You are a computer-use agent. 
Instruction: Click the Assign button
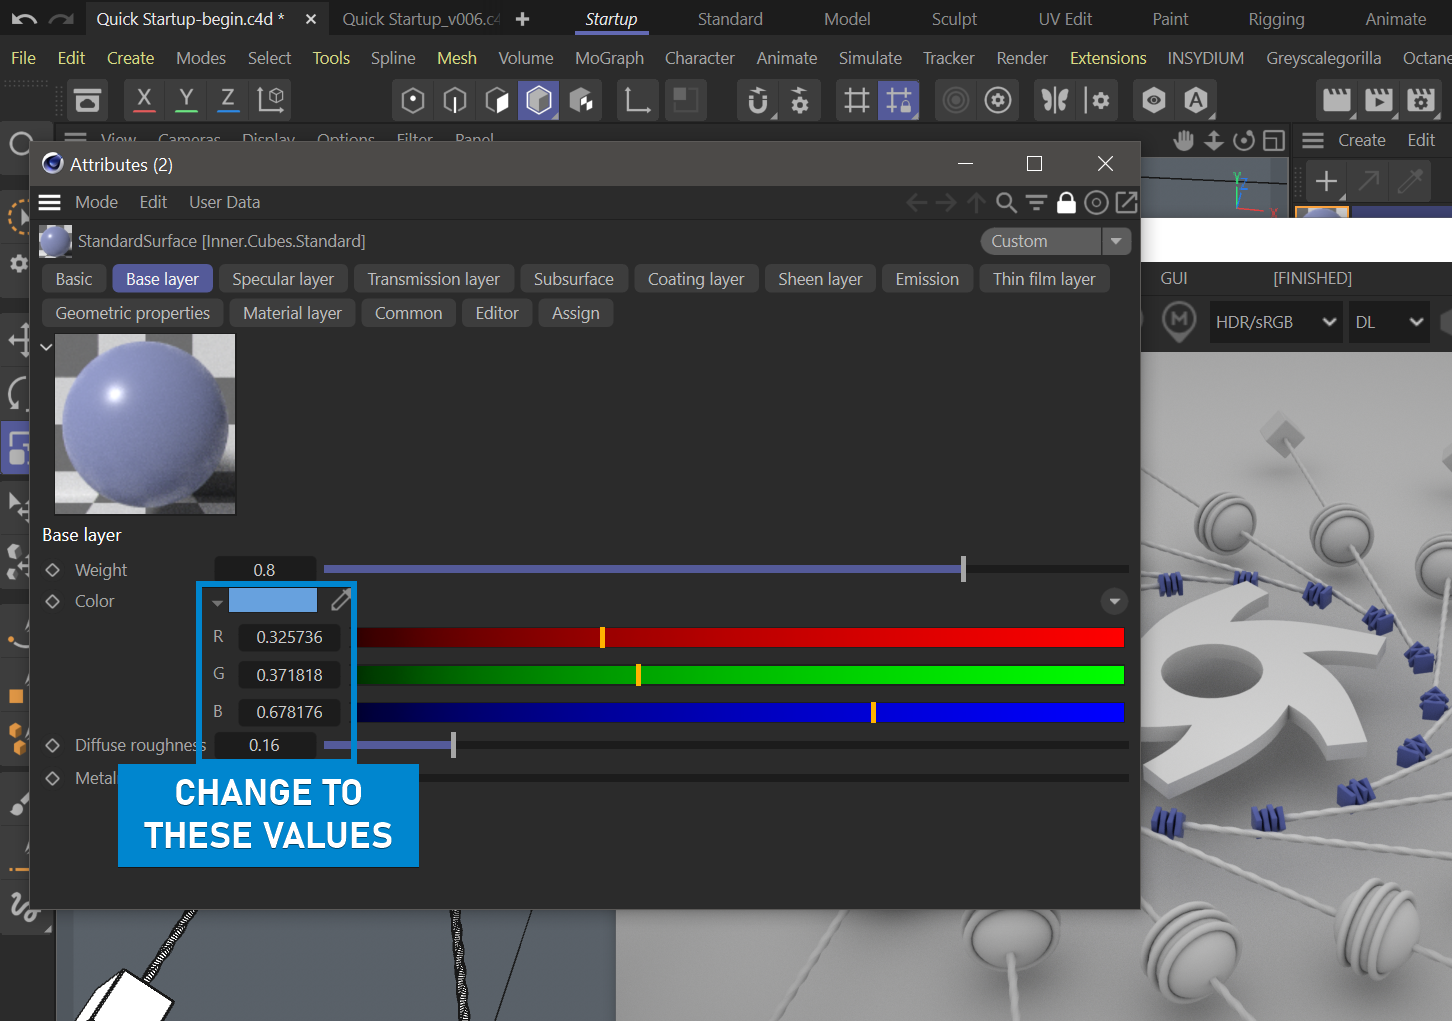point(576,313)
